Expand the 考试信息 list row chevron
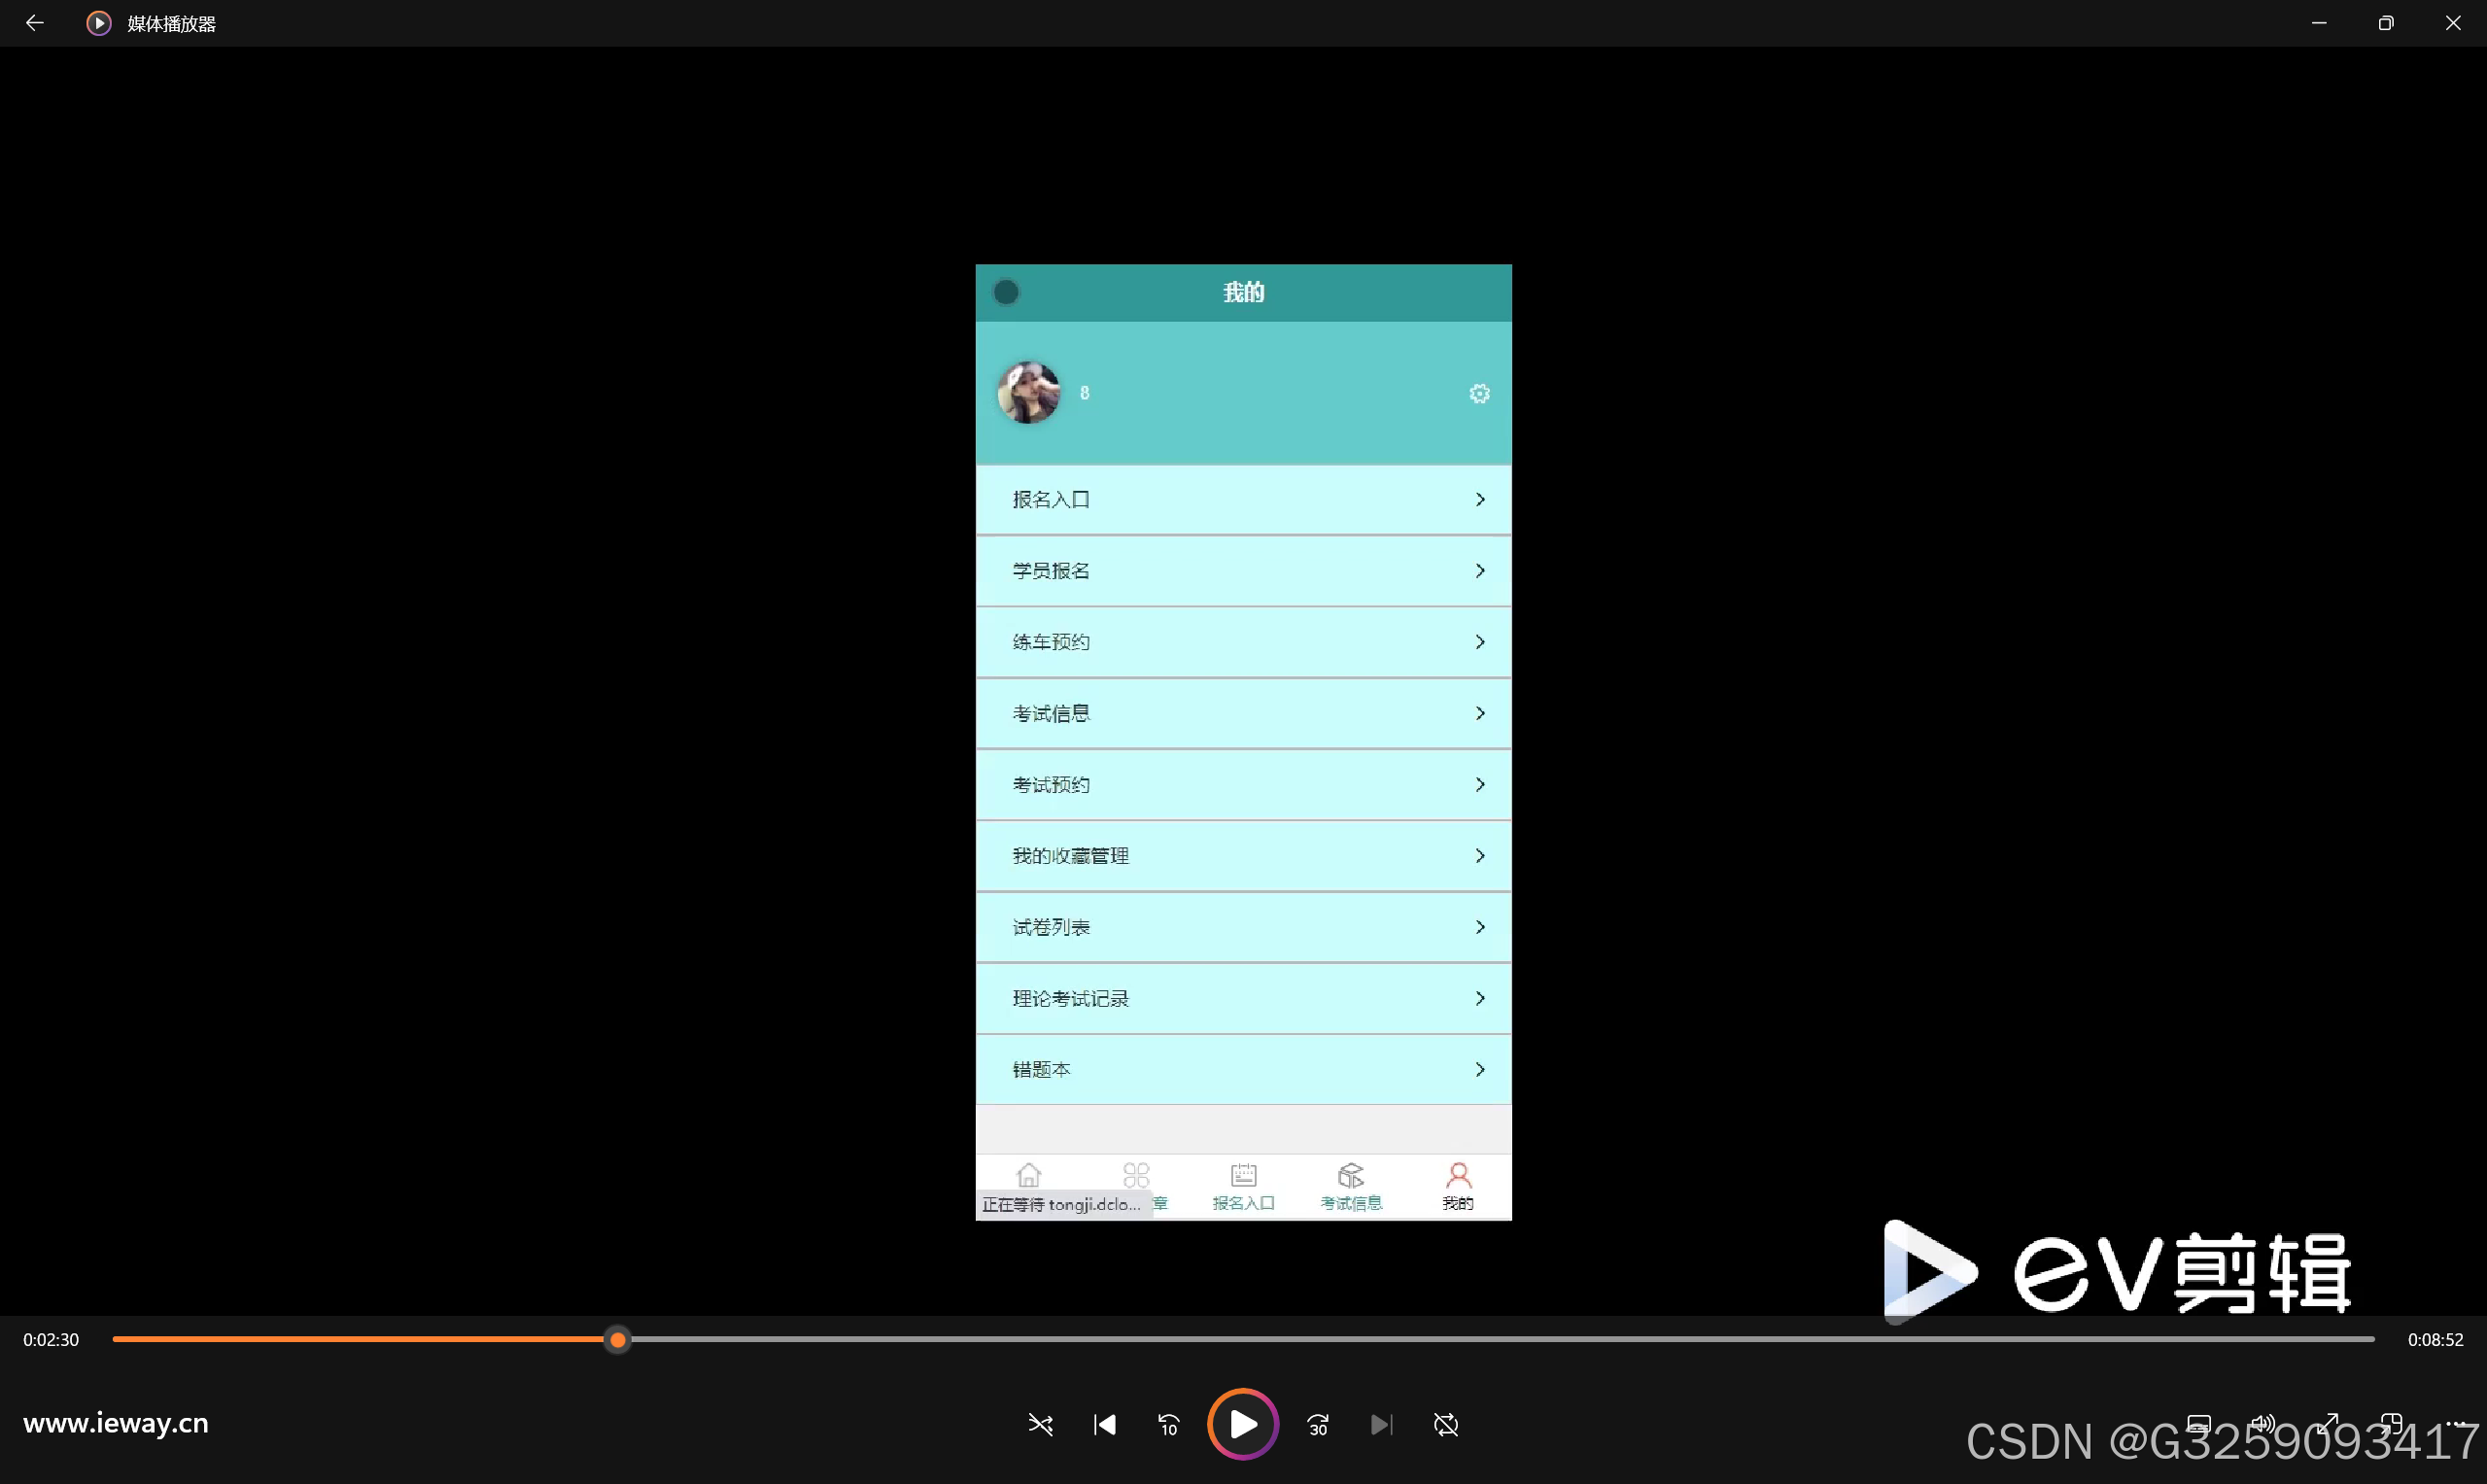This screenshot has height=1484, width=2487. click(1480, 713)
